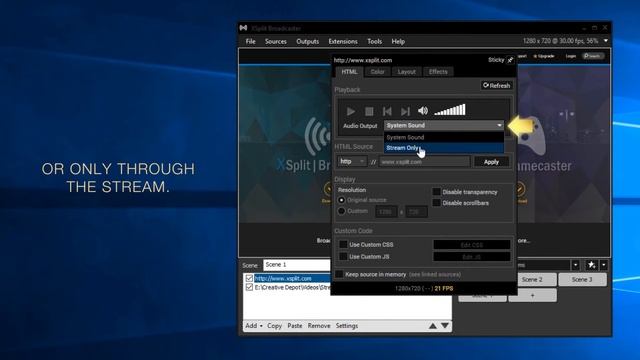Enable Disable transparency checkbox
640x360 pixels.
pos(436,192)
